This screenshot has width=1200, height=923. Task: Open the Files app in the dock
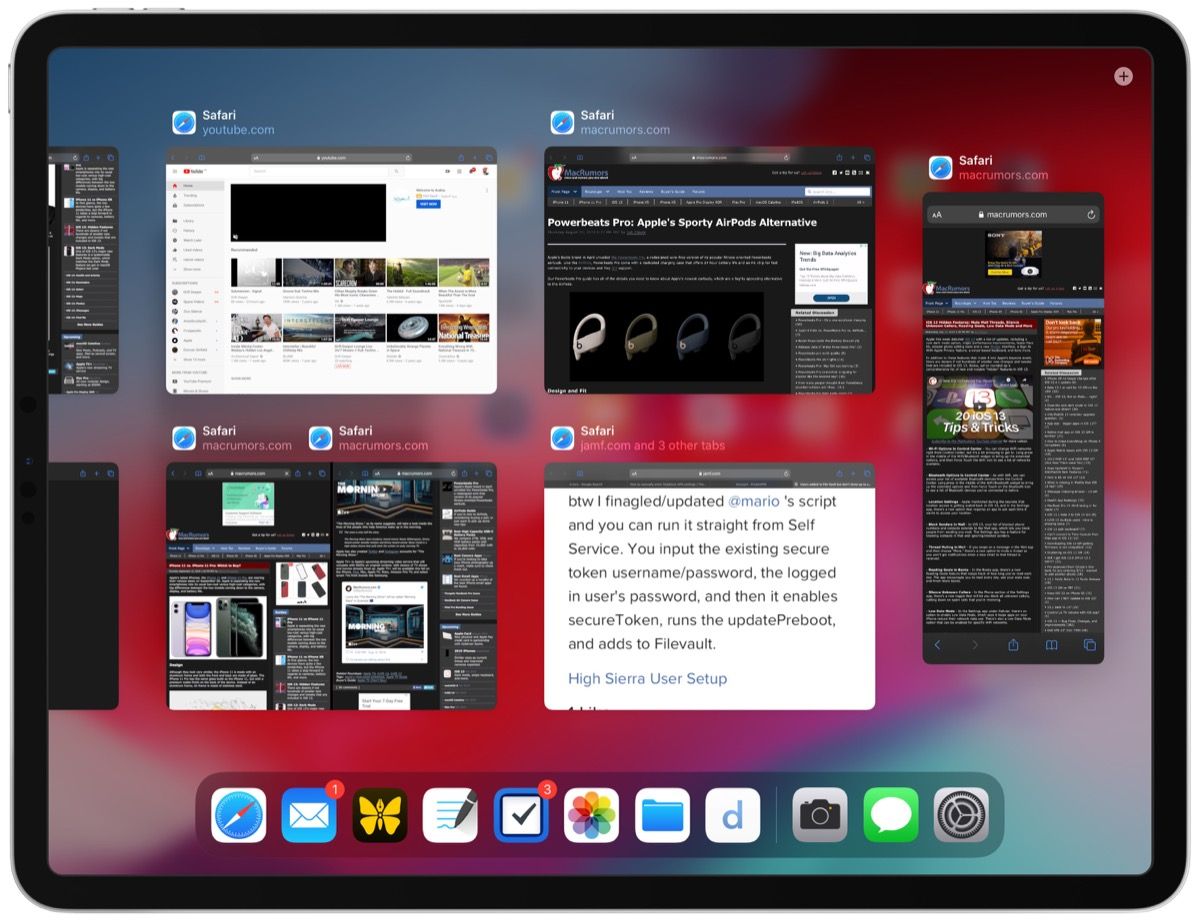coord(662,815)
